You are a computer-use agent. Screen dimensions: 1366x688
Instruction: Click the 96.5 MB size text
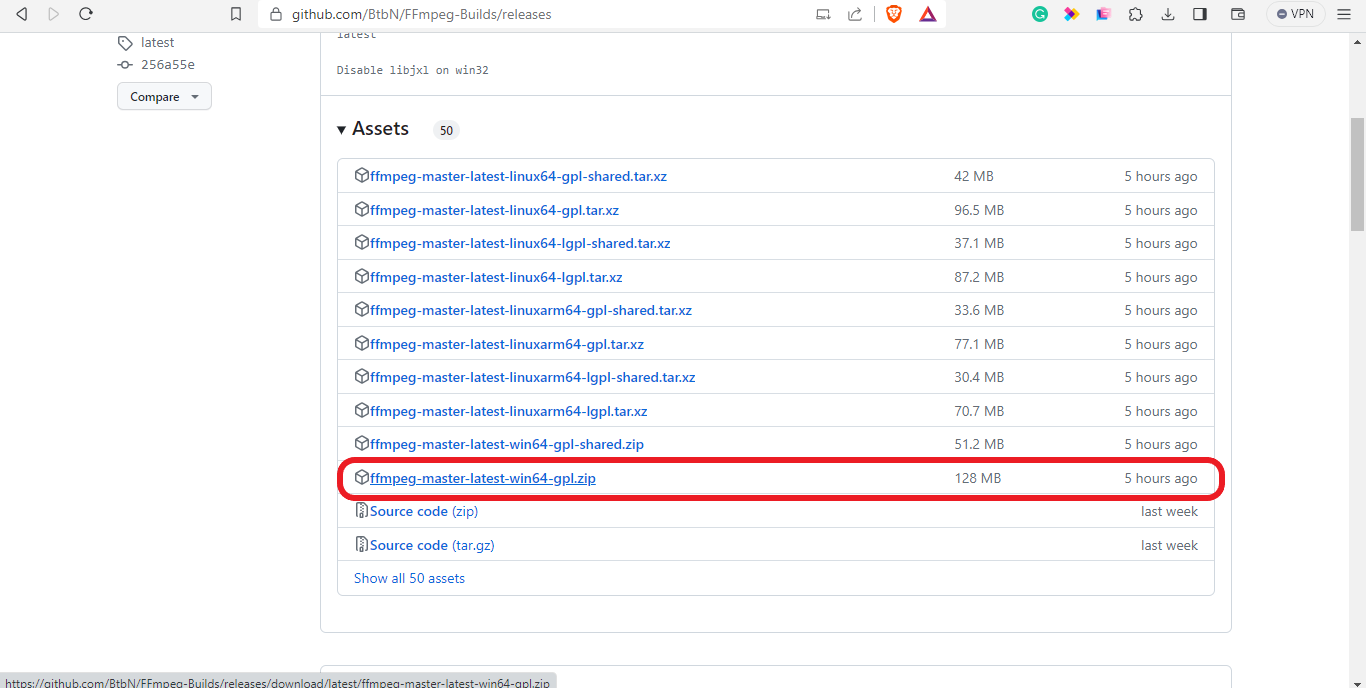pos(979,210)
